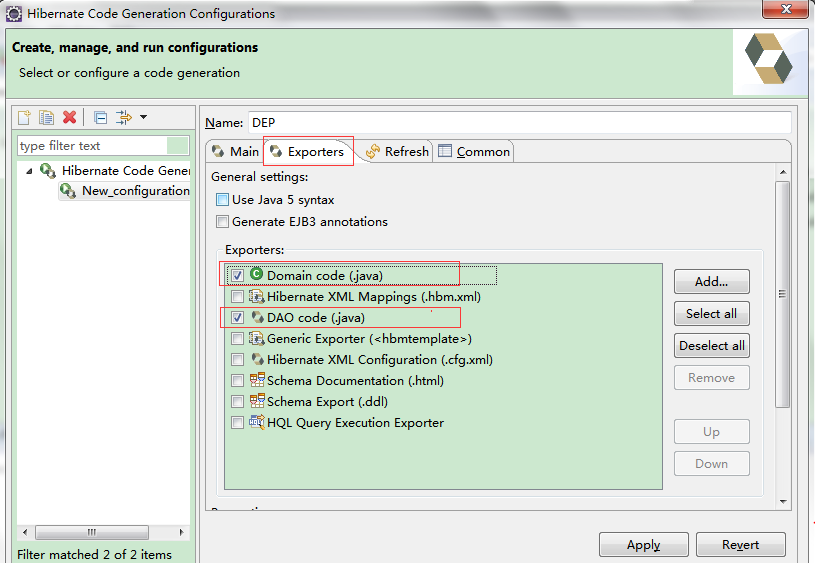Click the 'General settings:' label

(x=259, y=177)
